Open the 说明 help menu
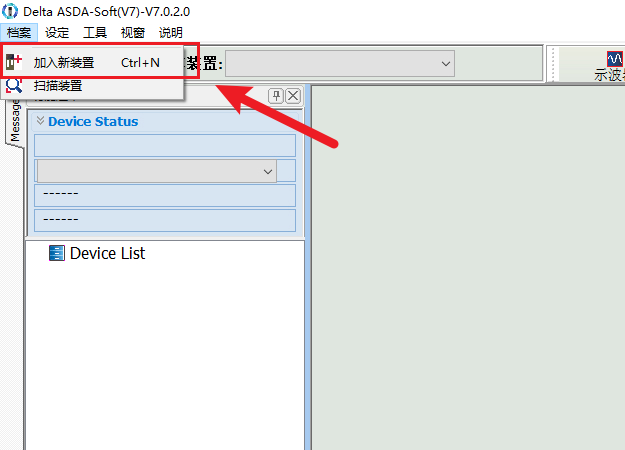Screen dimensions: 625x450 coord(171,32)
